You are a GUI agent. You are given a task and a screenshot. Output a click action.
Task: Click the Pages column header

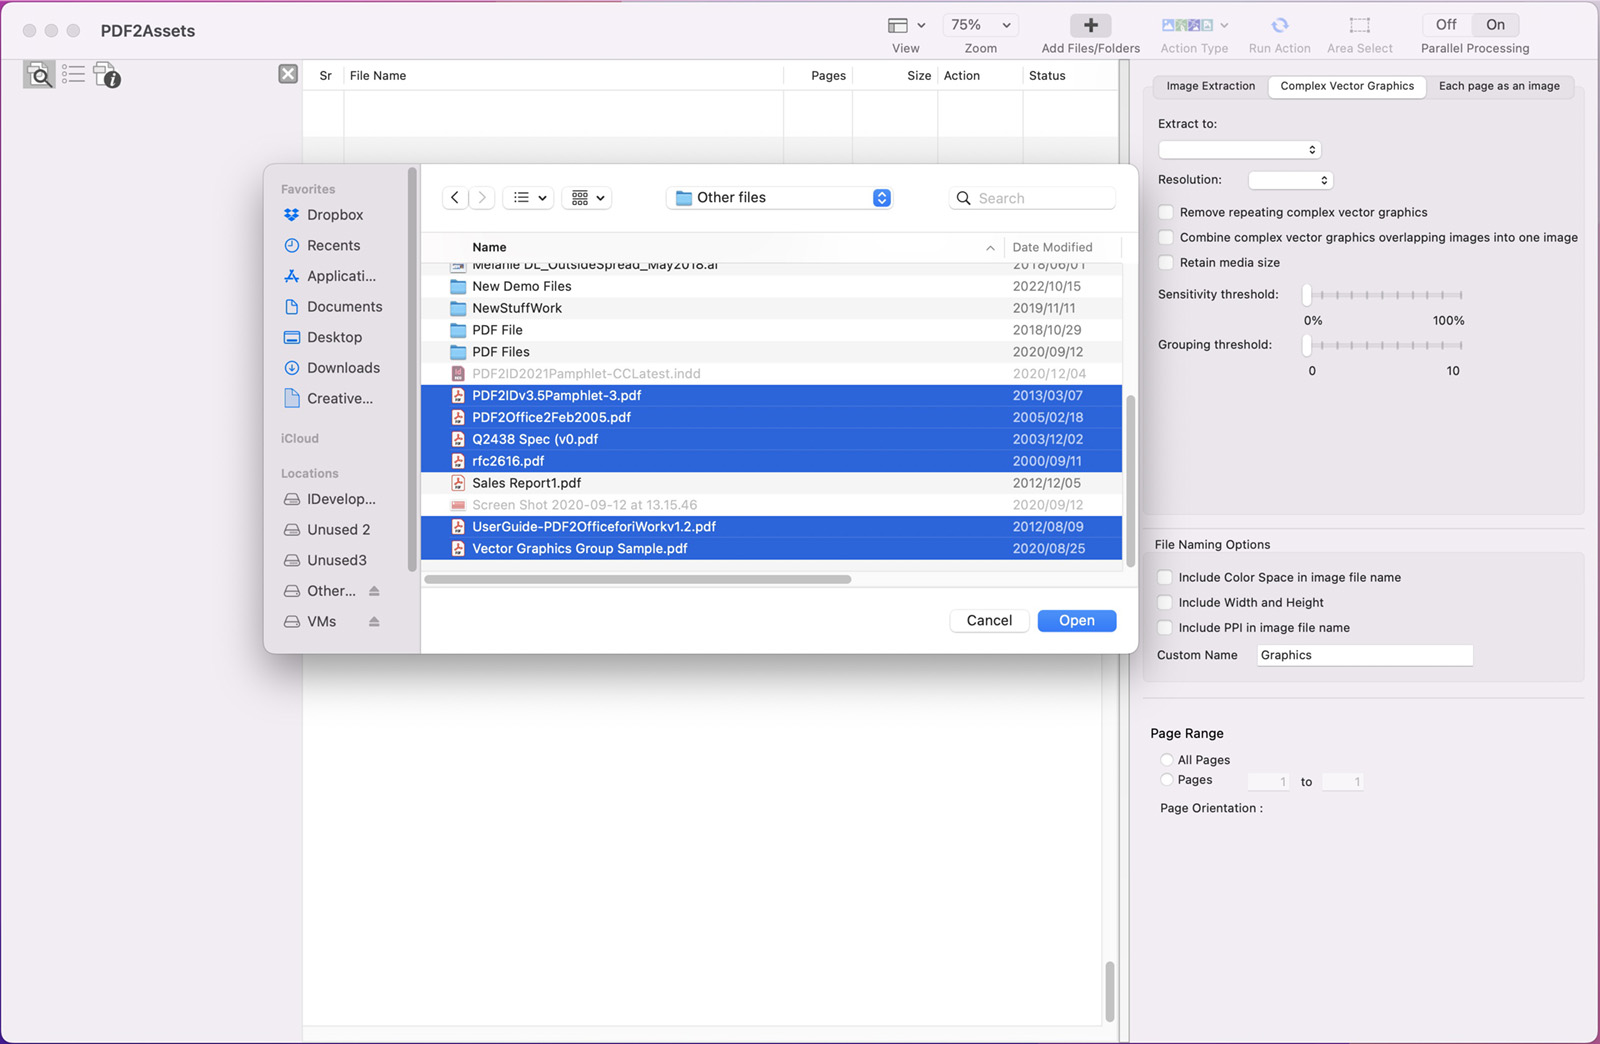click(x=828, y=76)
